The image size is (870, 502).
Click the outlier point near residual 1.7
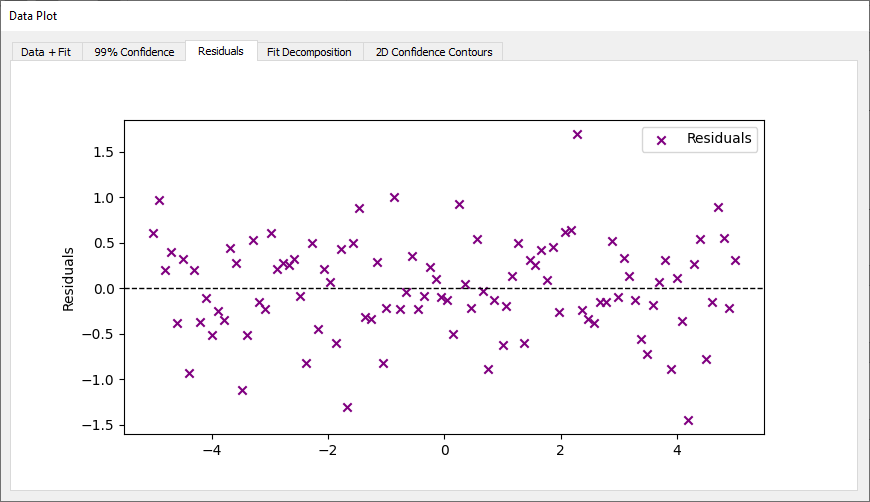click(578, 134)
